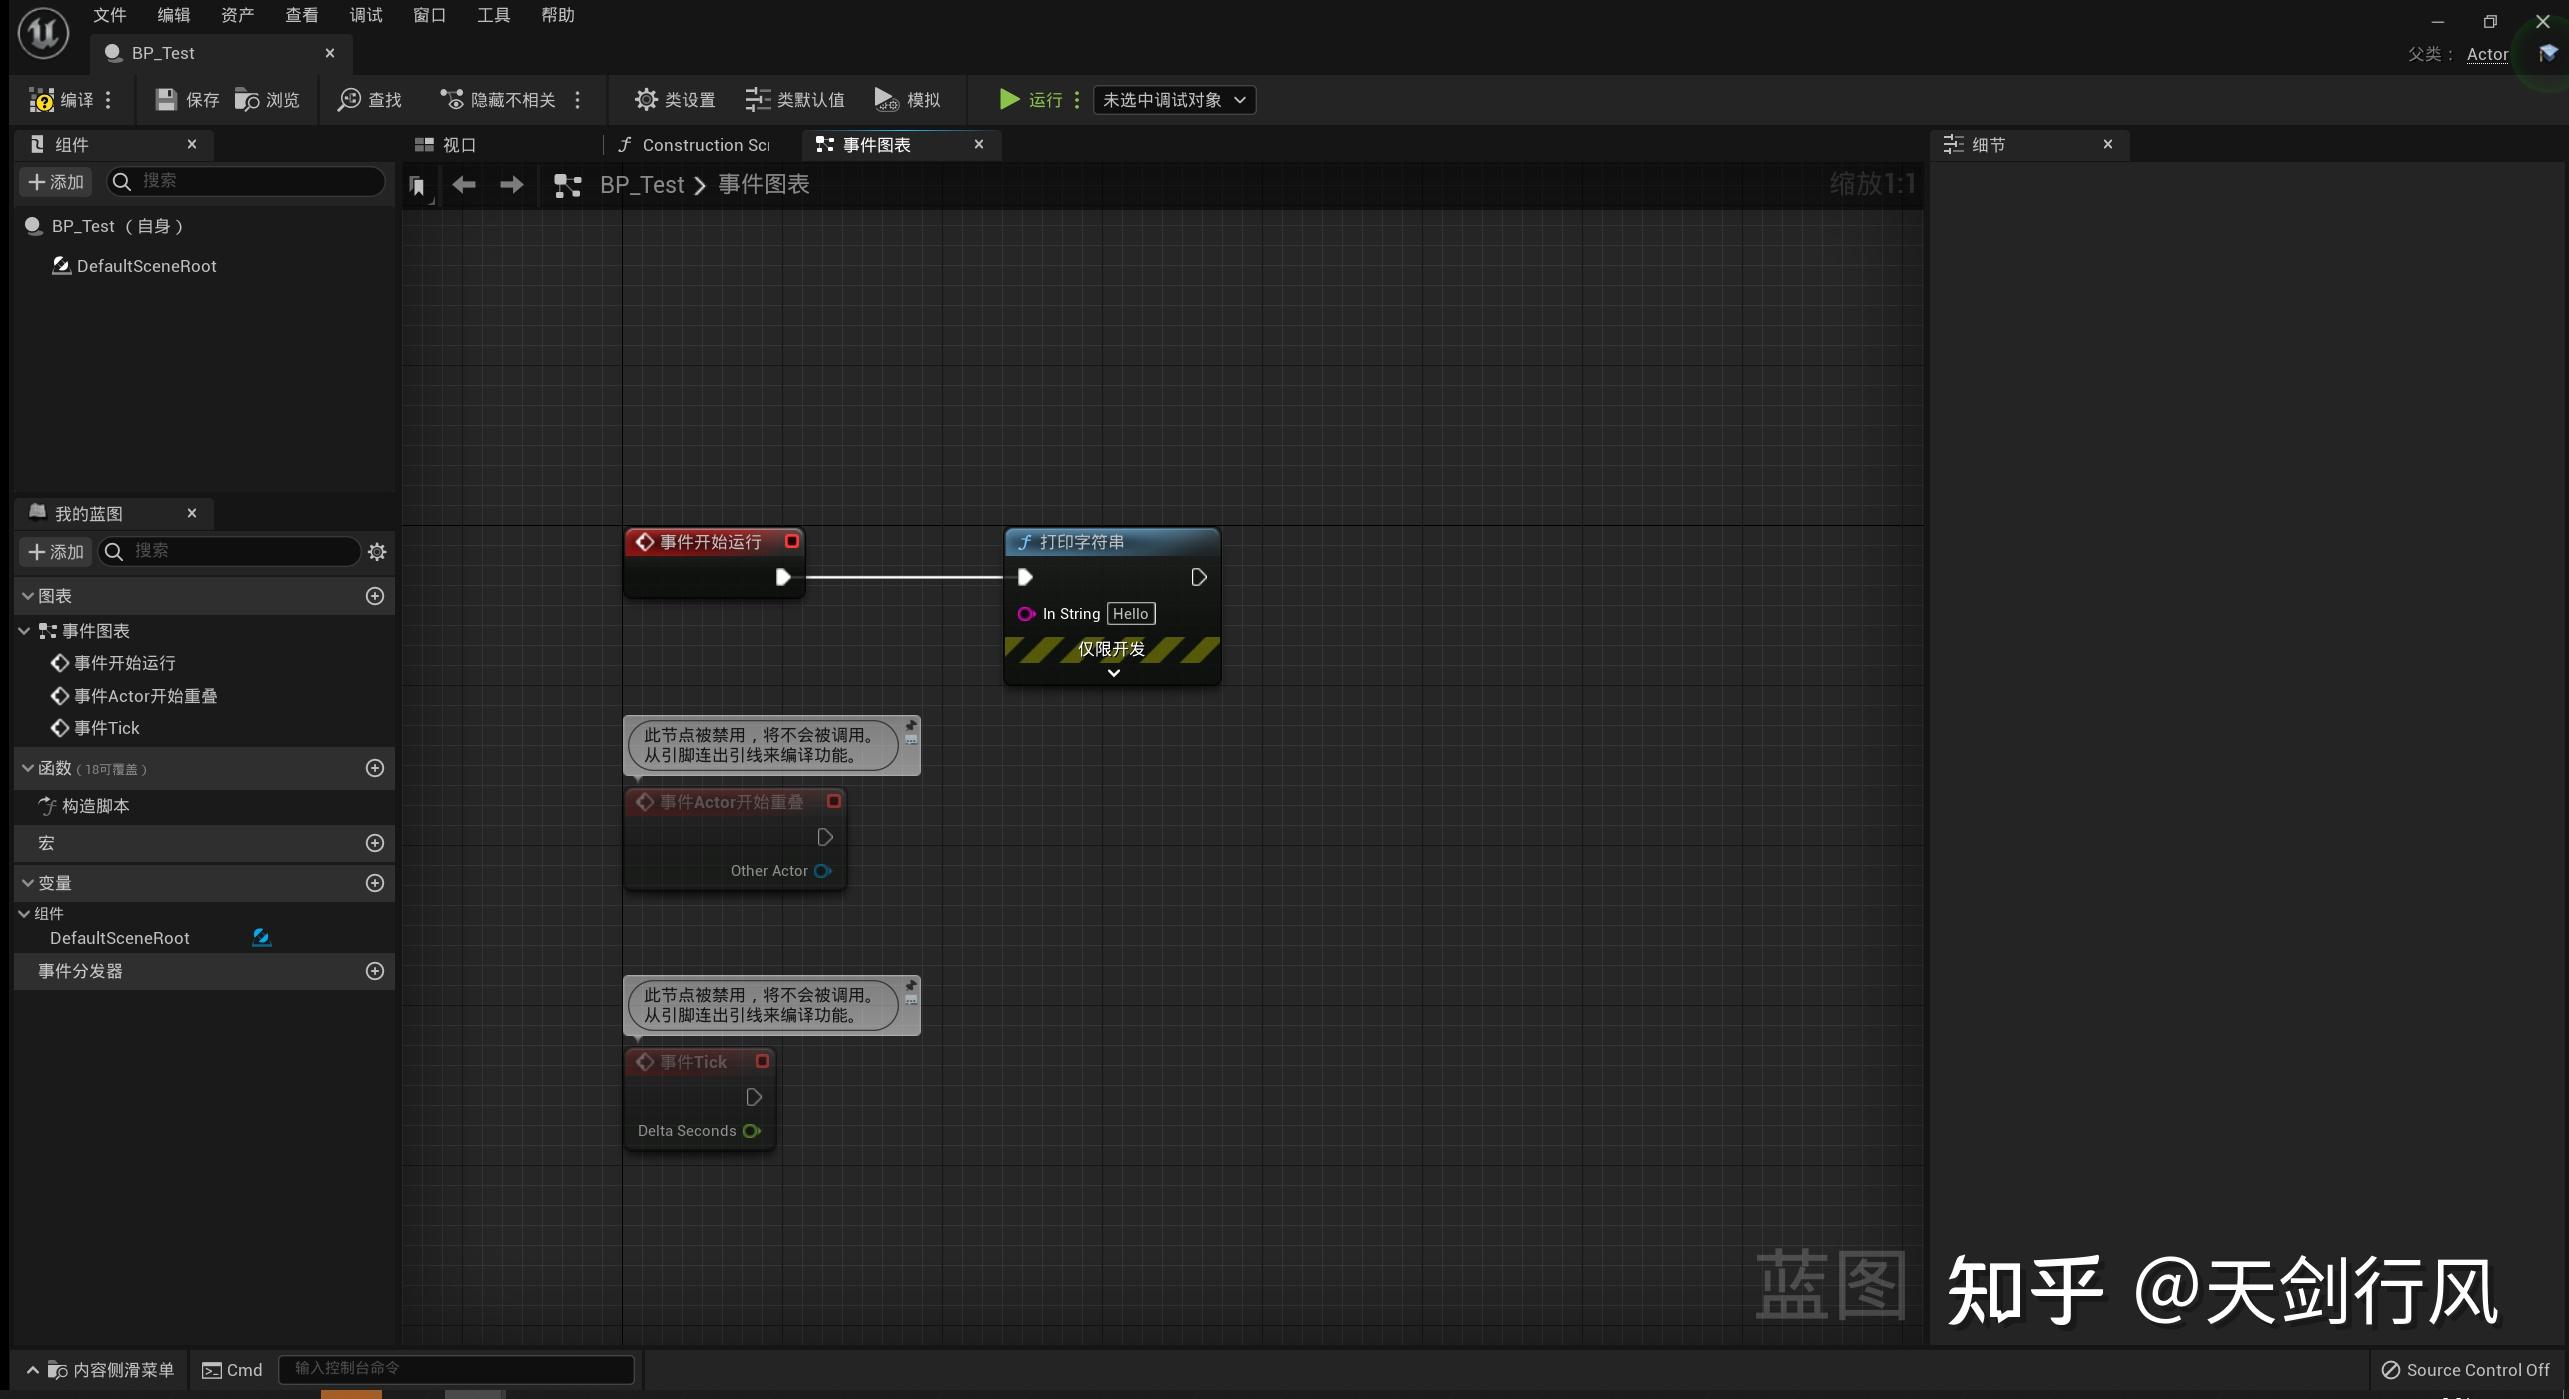Viewport: 2569px width, 1399px height.
Task: Open Hide Unrelated options dots menu
Action: pos(577,100)
